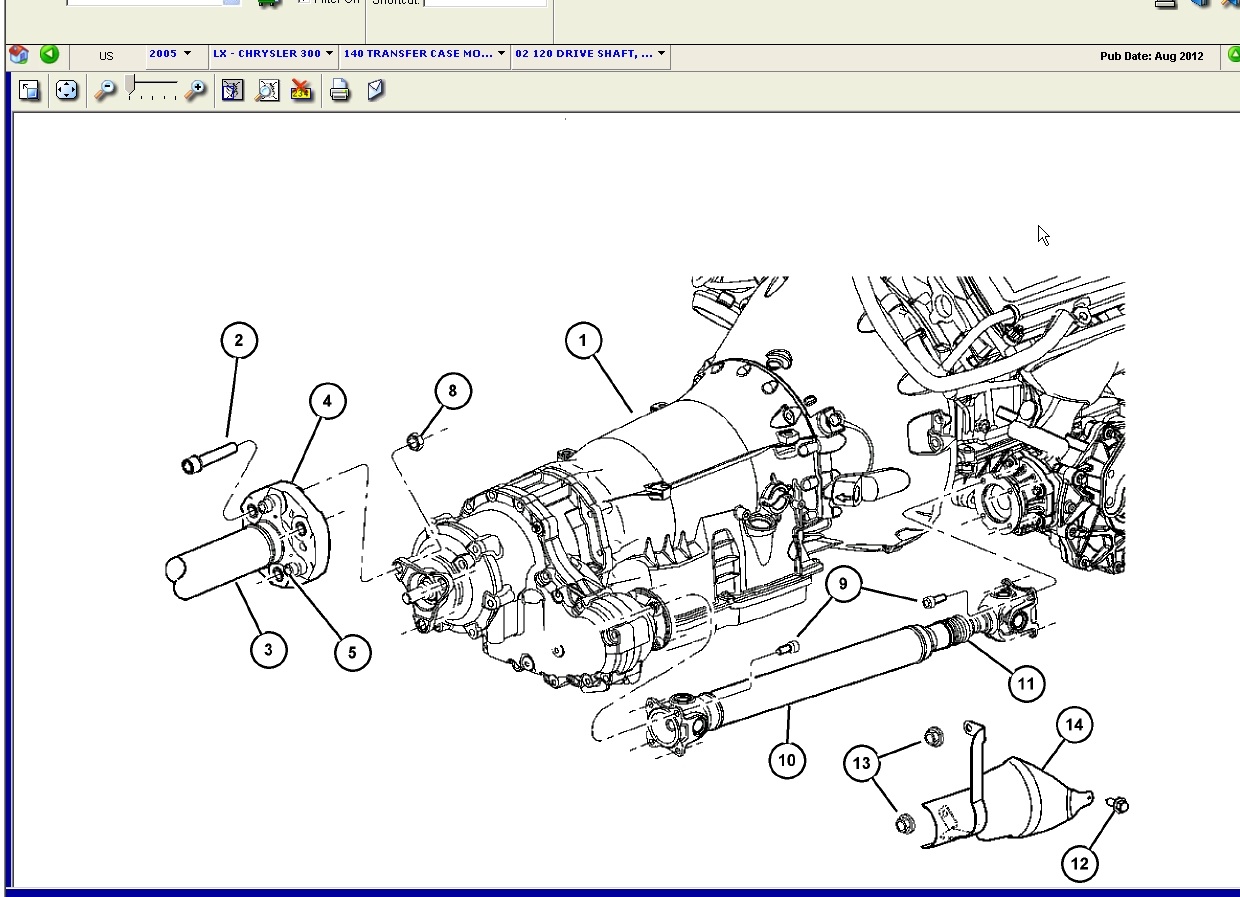This screenshot has width=1240, height=897.
Task: Click the fit-image-to-window icon
Action: tap(29, 90)
